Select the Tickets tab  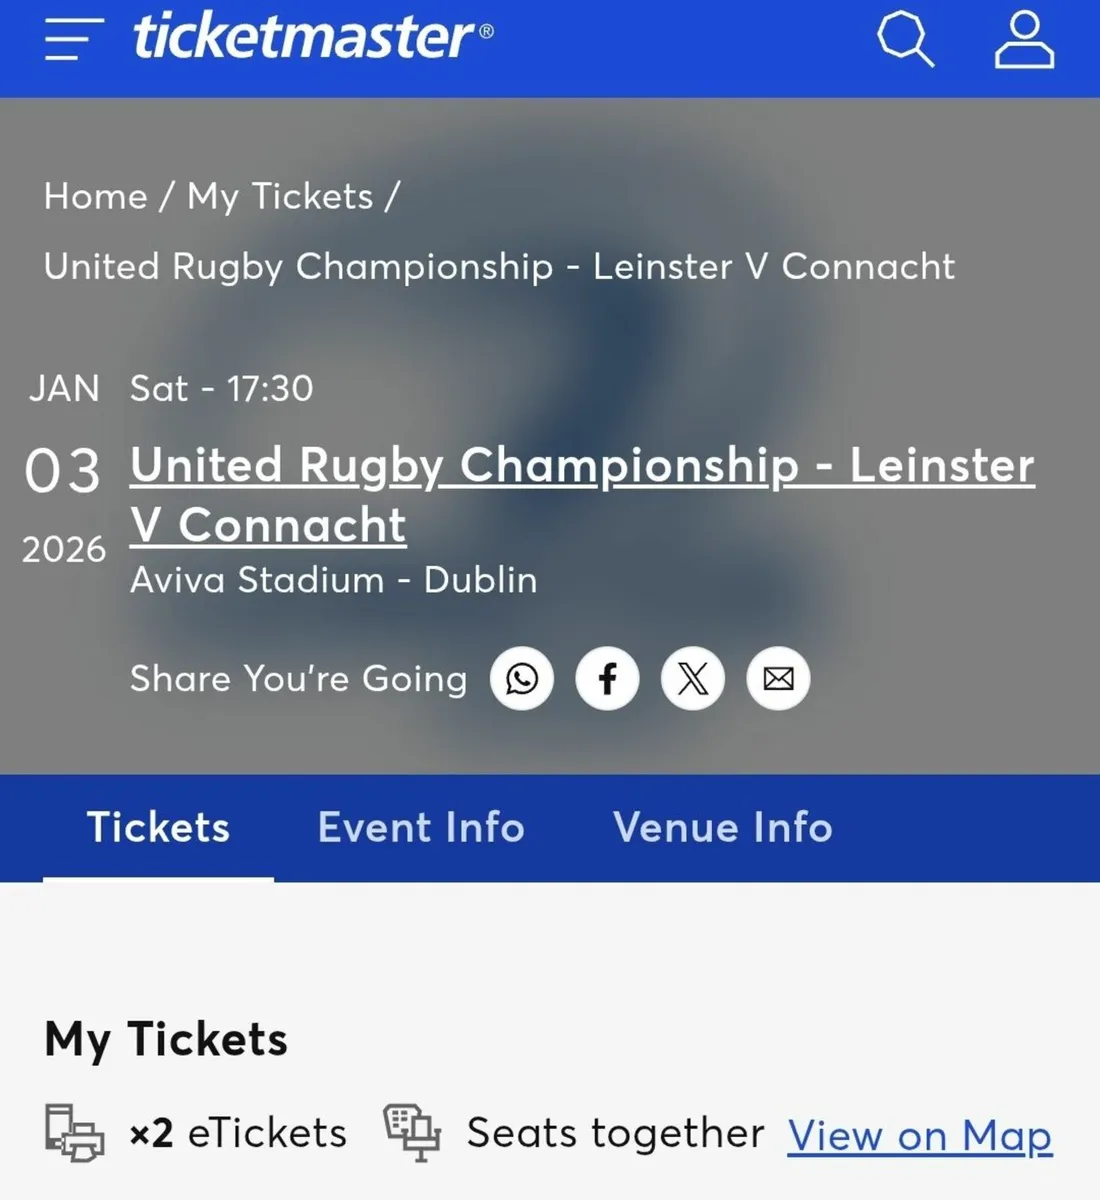[x=158, y=828]
